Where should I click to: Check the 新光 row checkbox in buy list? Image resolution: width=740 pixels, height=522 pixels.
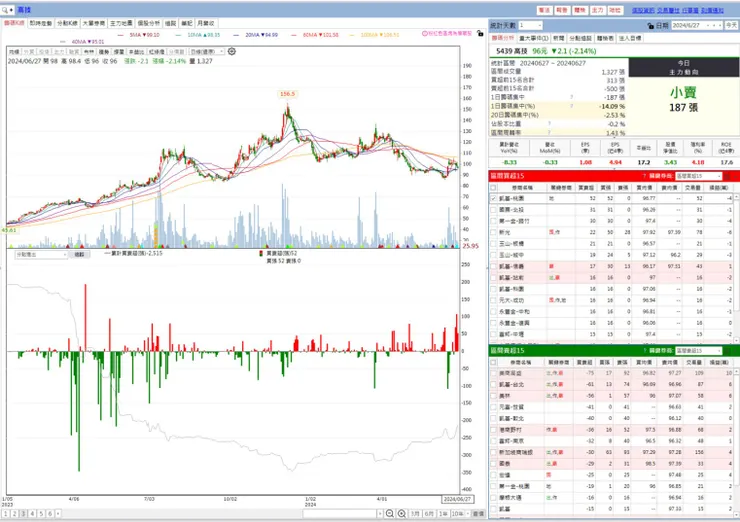pos(493,233)
